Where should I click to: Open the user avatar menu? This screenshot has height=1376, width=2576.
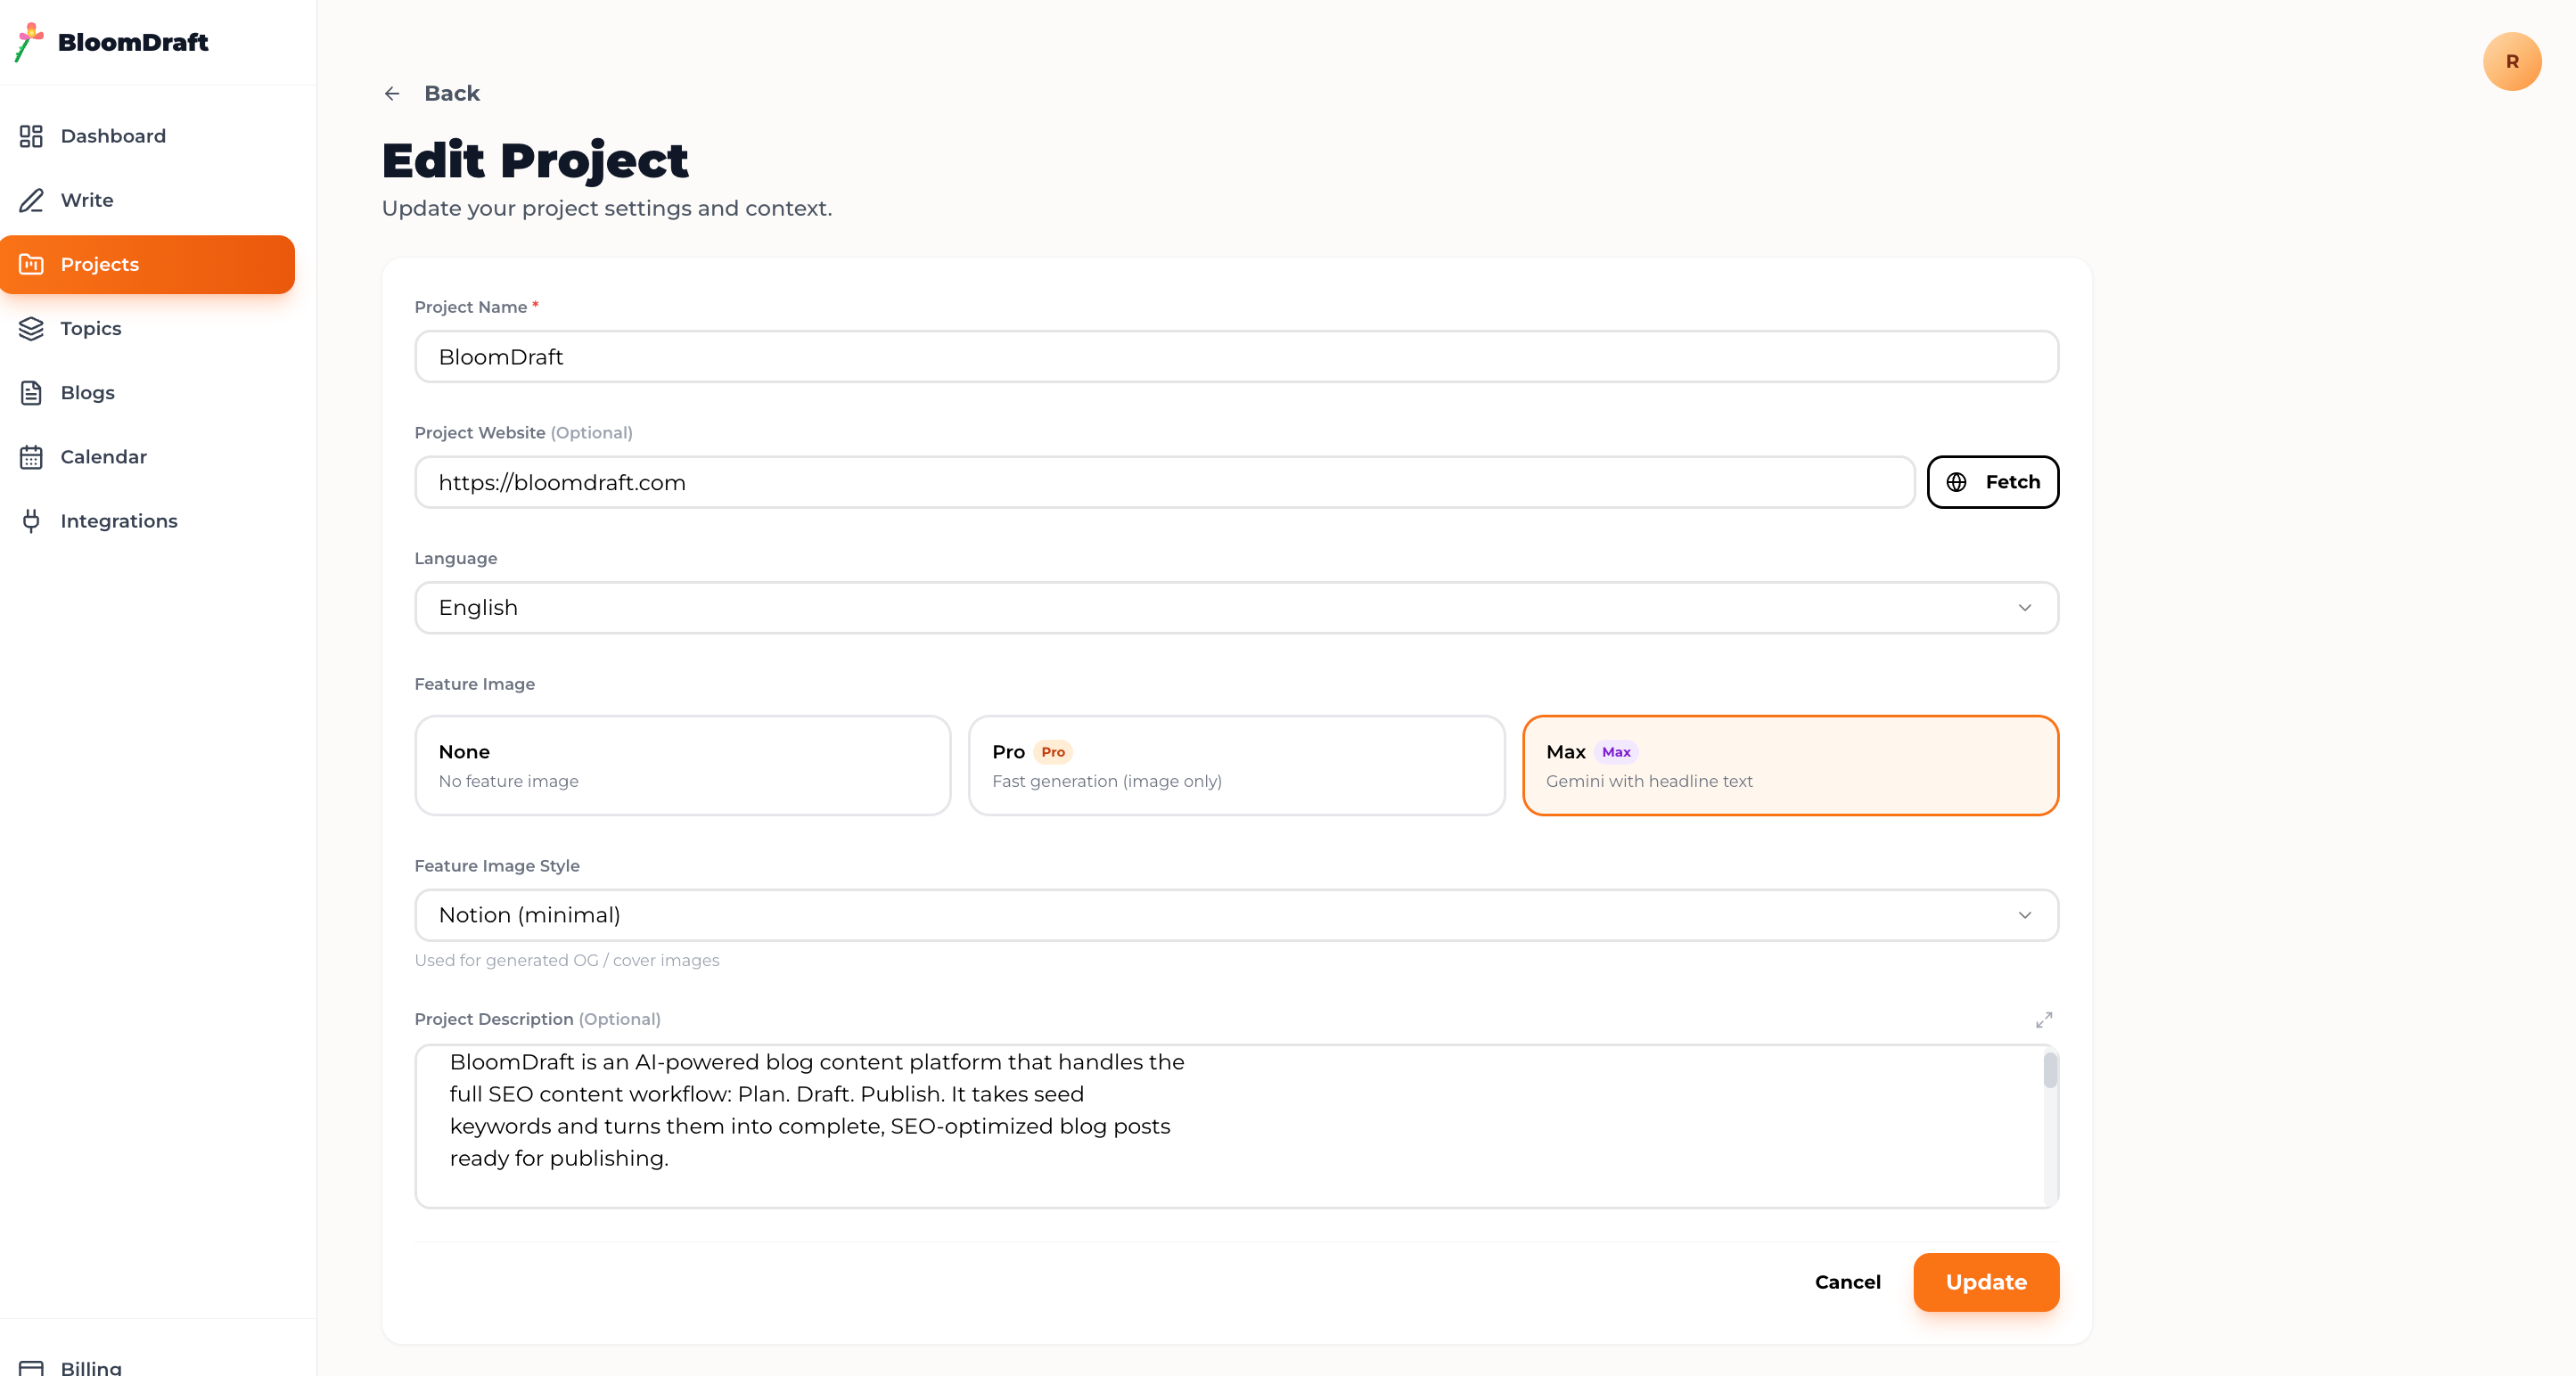(x=2511, y=62)
